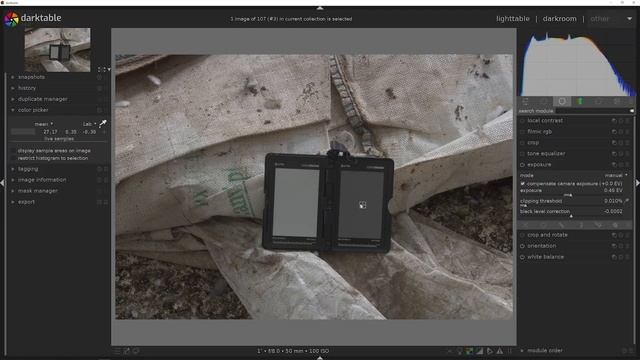Viewport: 640px width, 360px height.
Task: Uncheck compensate camera exposure
Action: pyautogui.click(x=523, y=184)
